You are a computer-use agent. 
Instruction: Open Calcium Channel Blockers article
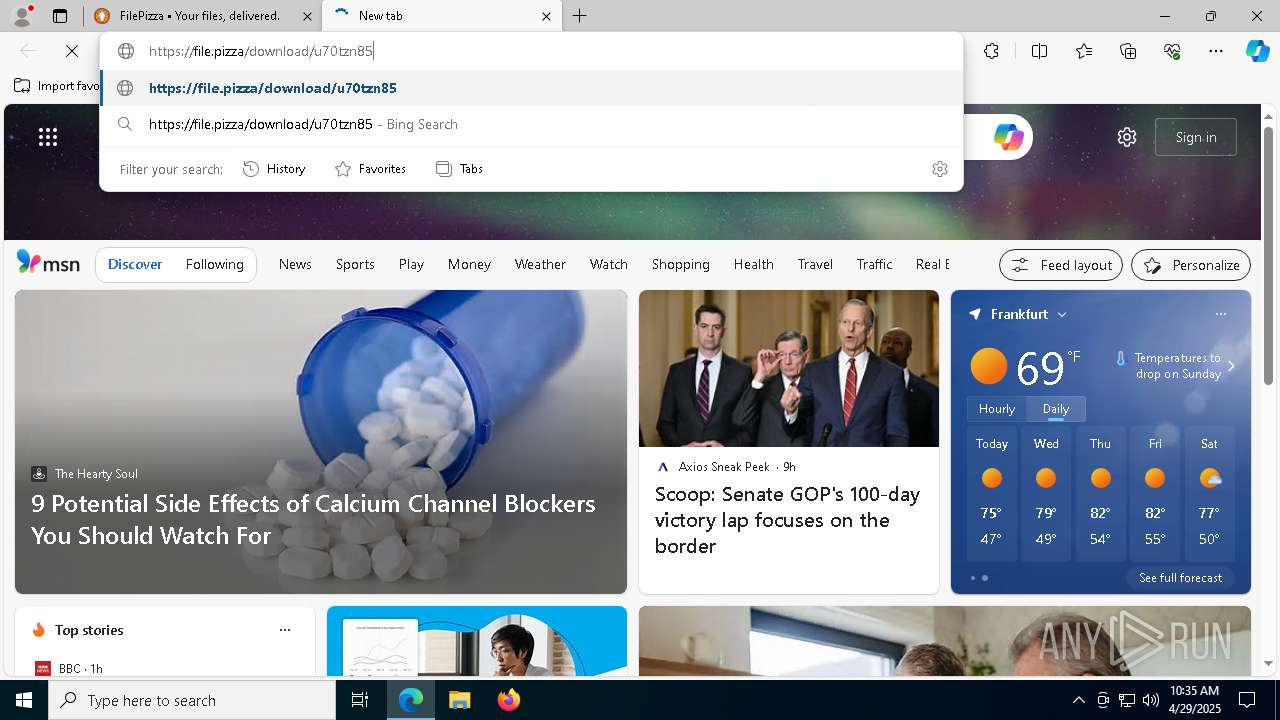click(x=313, y=519)
